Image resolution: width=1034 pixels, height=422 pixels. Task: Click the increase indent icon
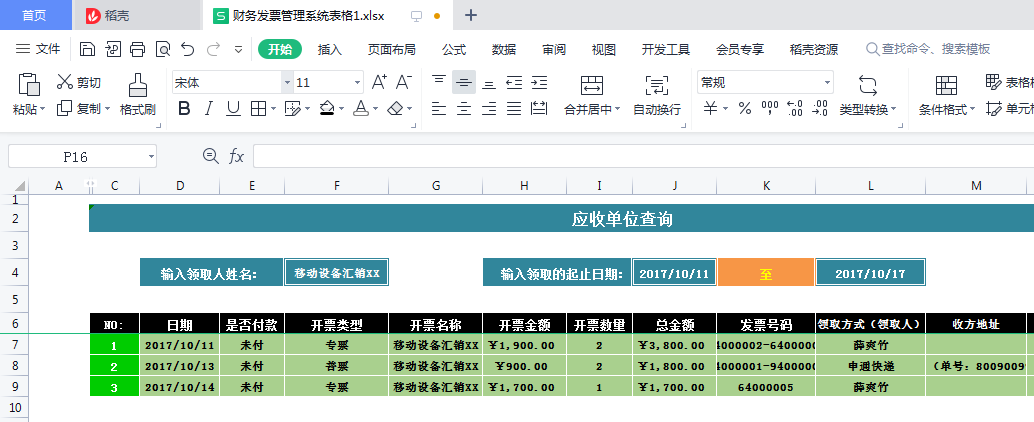click(x=539, y=82)
